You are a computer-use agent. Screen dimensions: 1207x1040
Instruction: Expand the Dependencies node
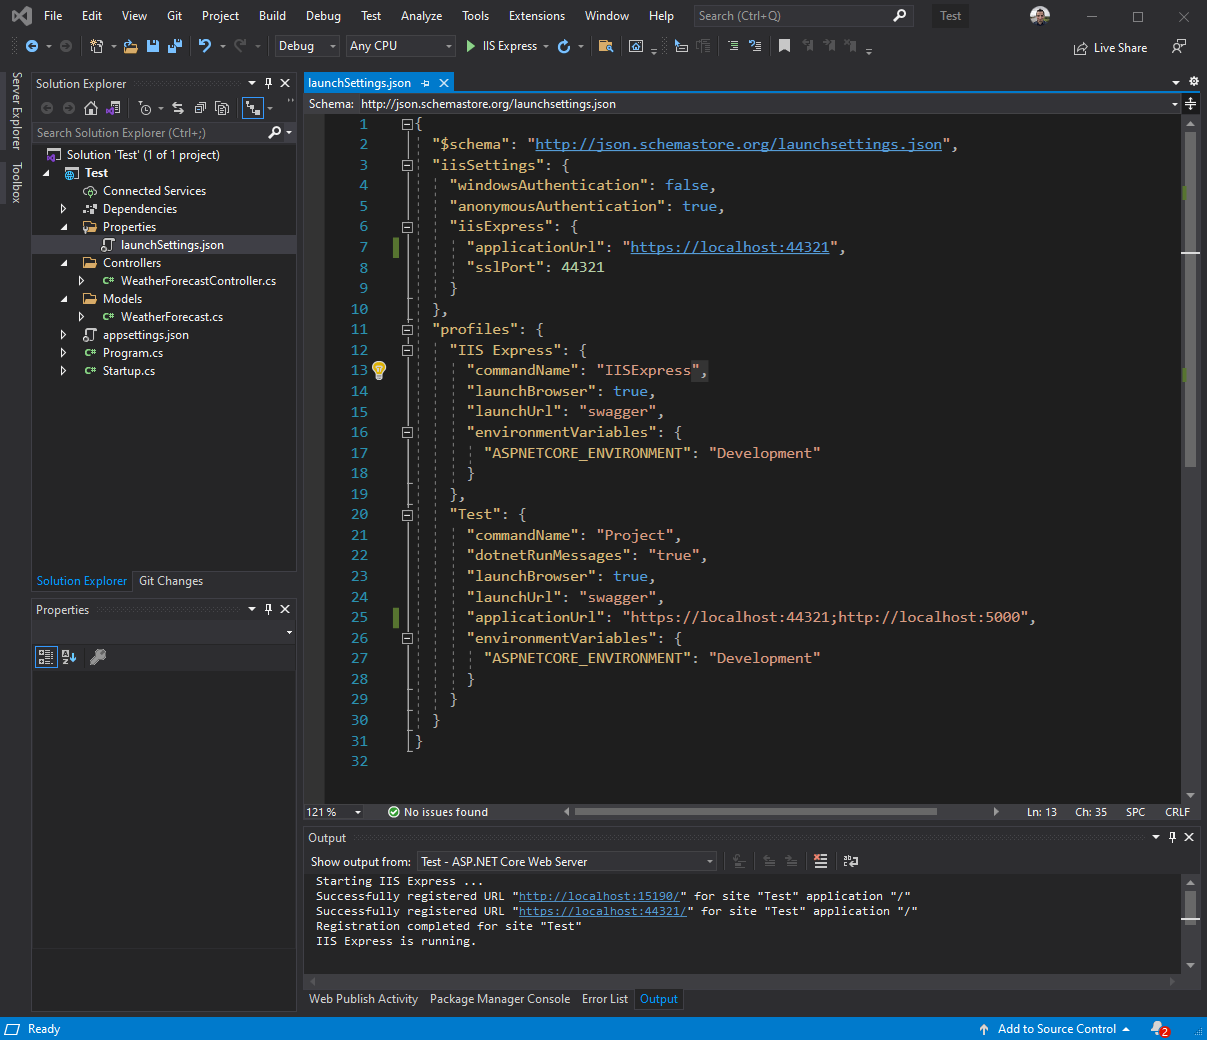coord(64,209)
